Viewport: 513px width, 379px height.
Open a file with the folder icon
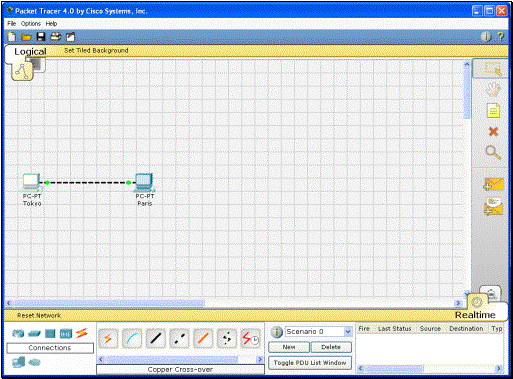[26, 37]
